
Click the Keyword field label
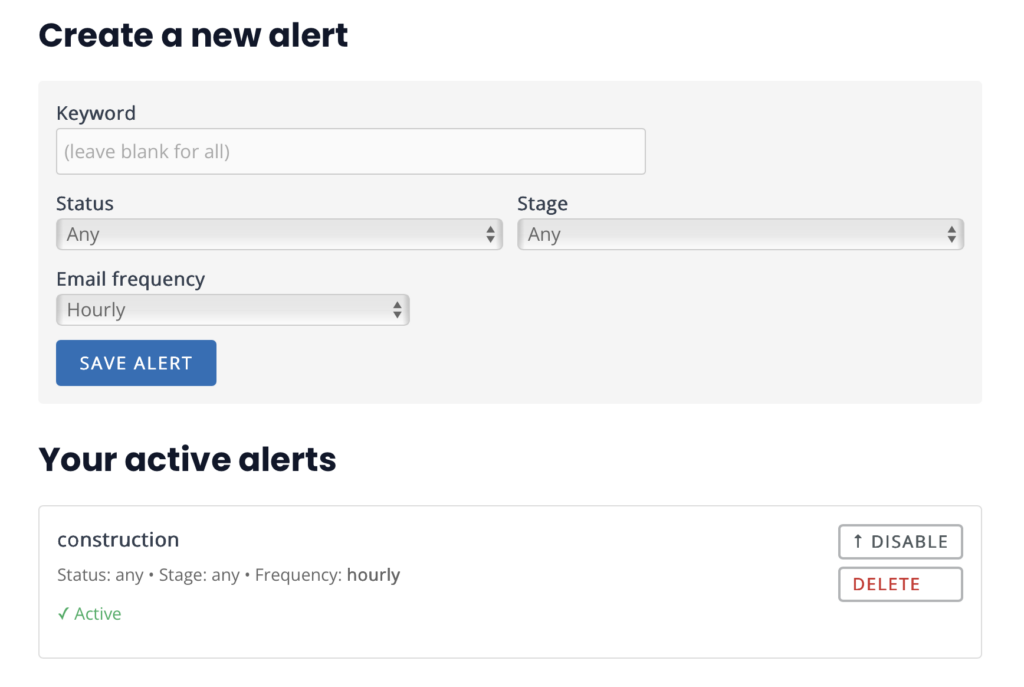(x=96, y=113)
